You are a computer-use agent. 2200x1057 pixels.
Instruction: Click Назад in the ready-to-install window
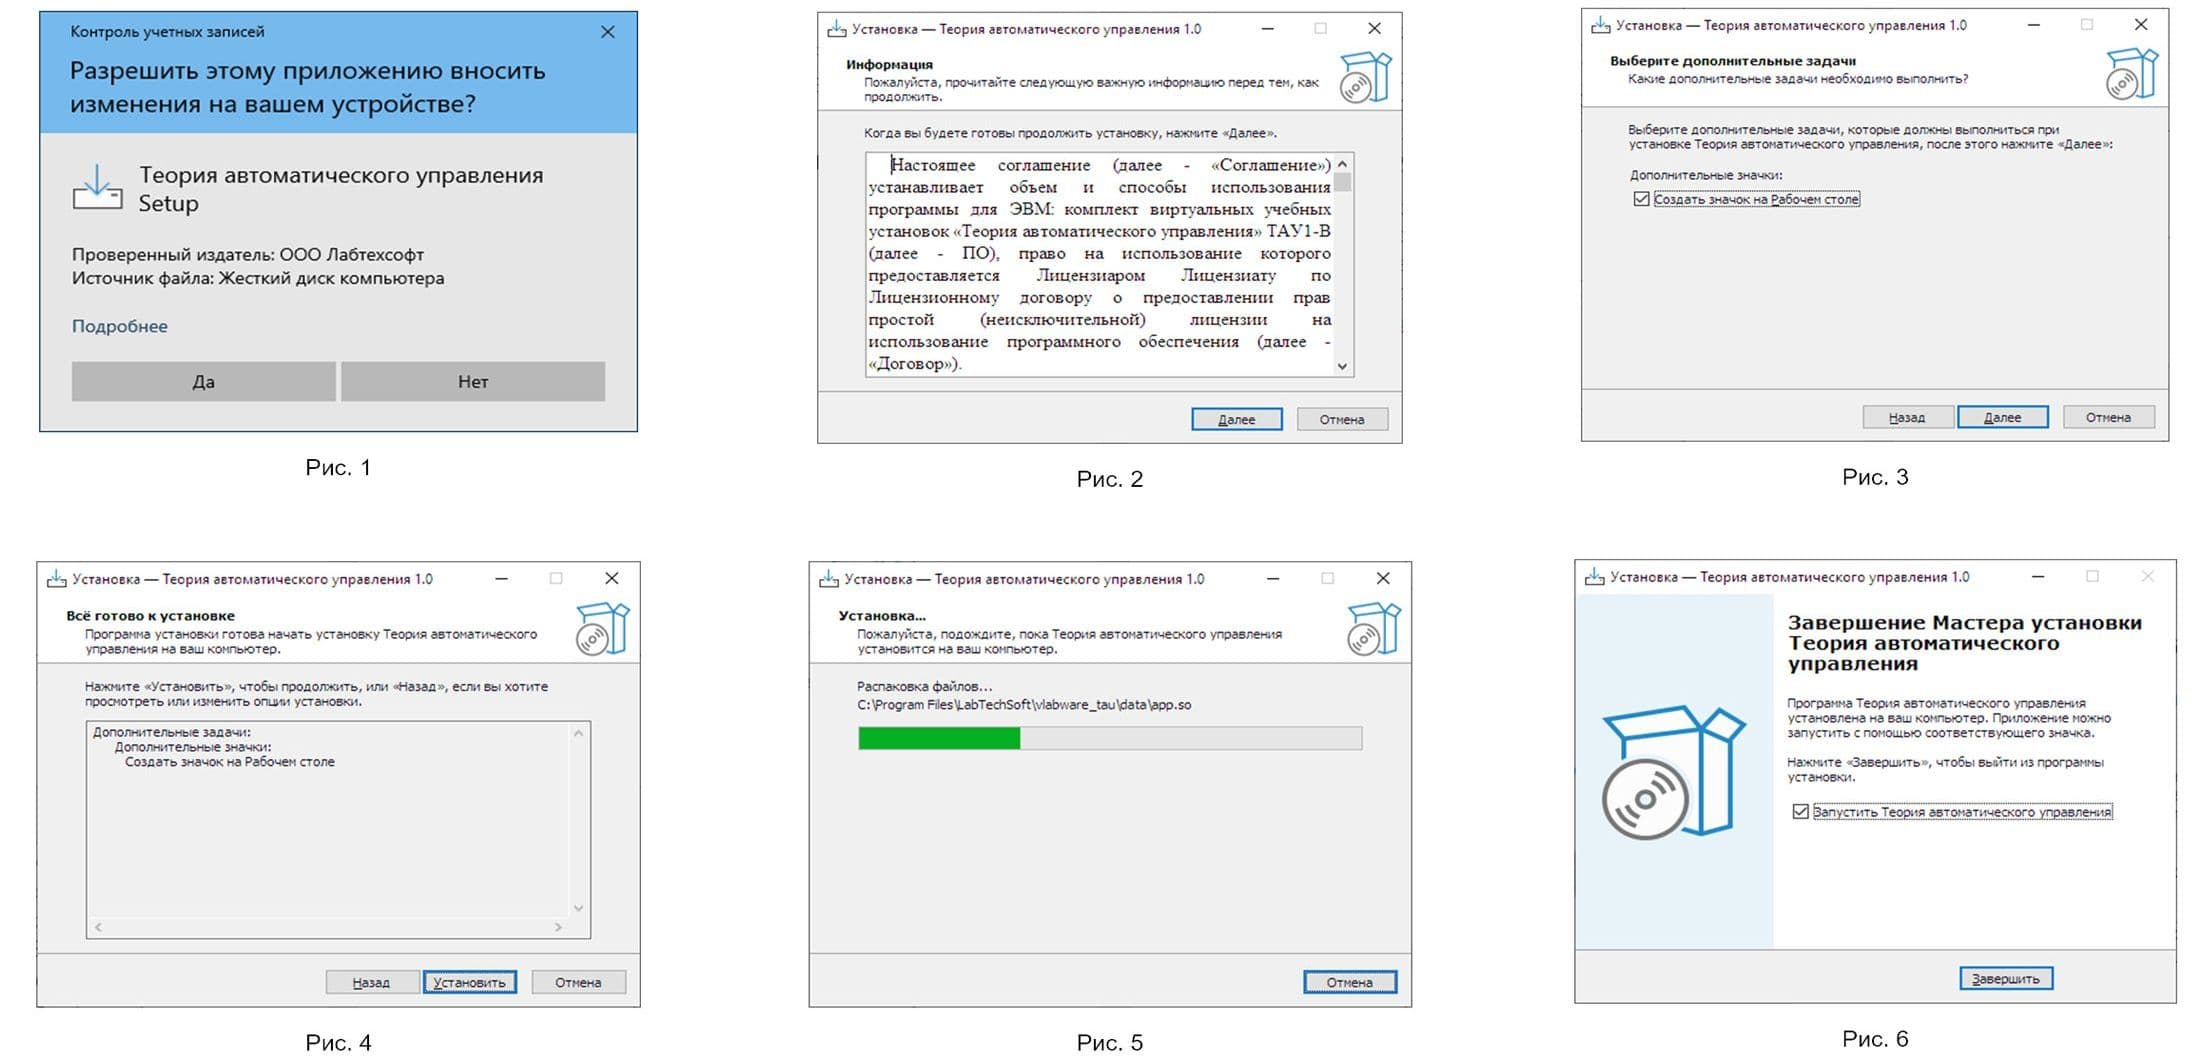(x=371, y=982)
